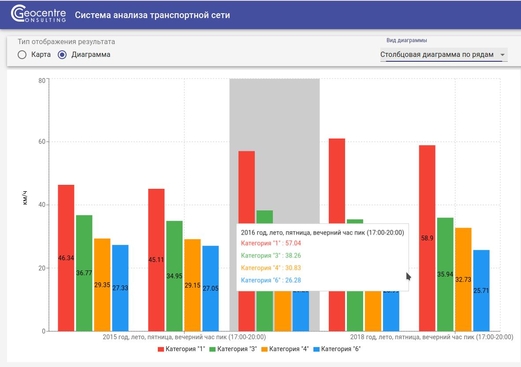Click the orange bar labeled 32.73
This screenshot has width=521, height=367.
[463, 279]
